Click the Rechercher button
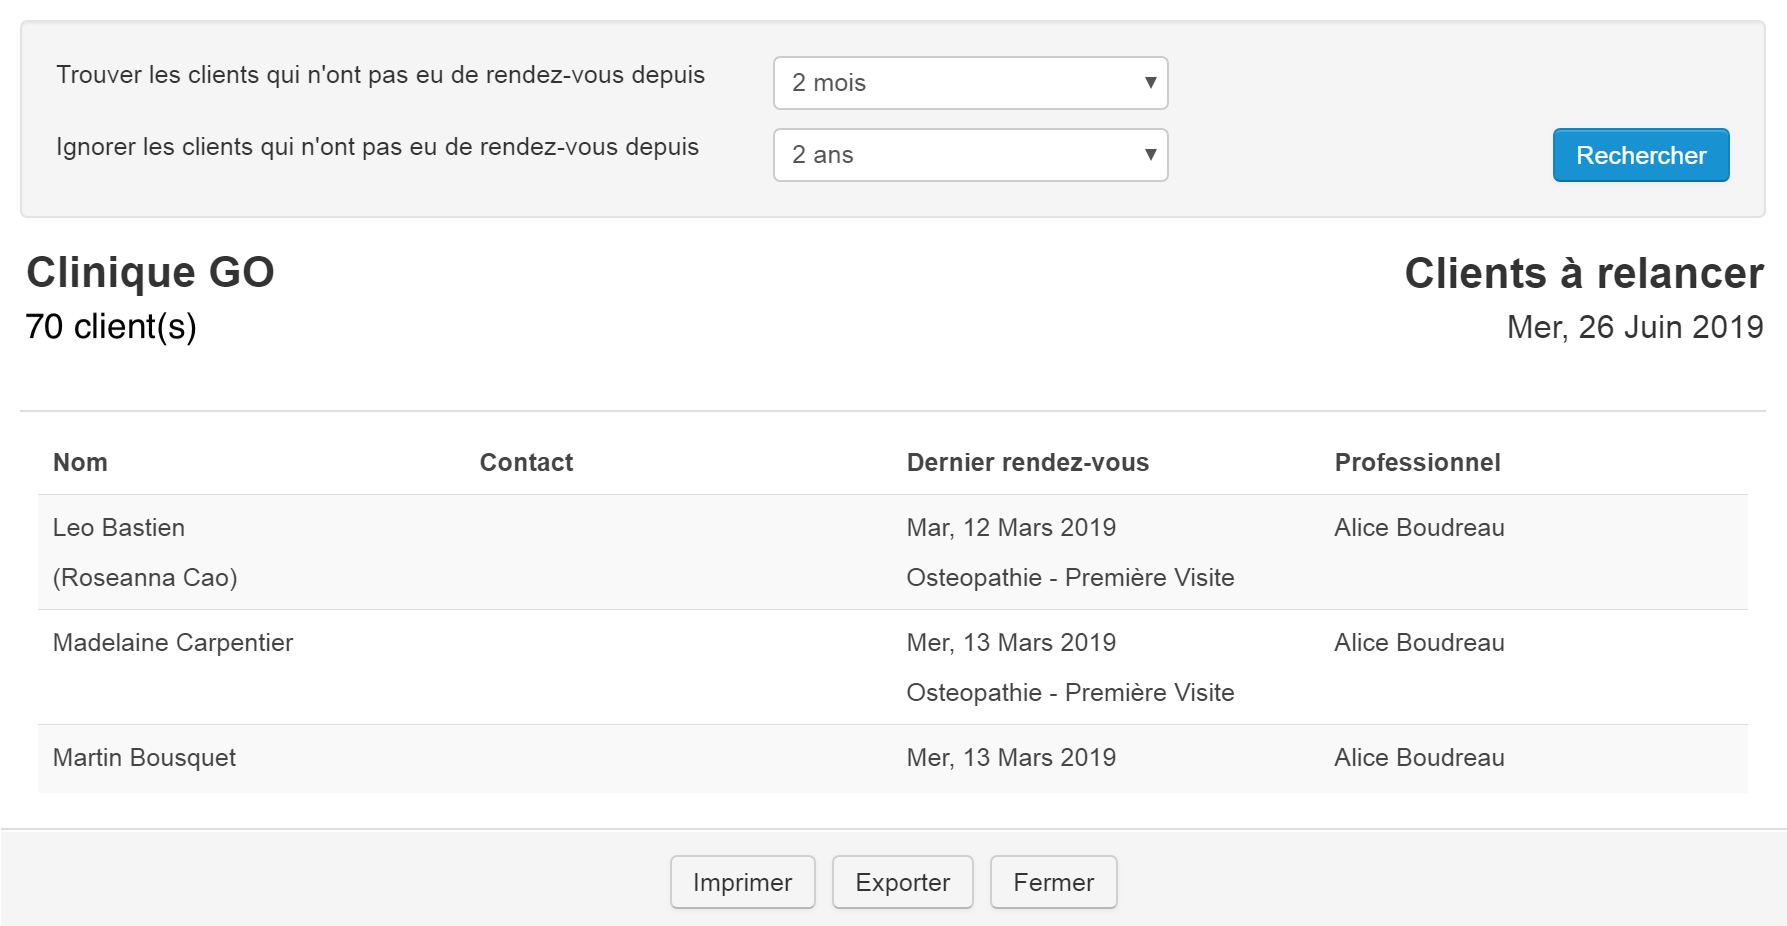 1641,155
